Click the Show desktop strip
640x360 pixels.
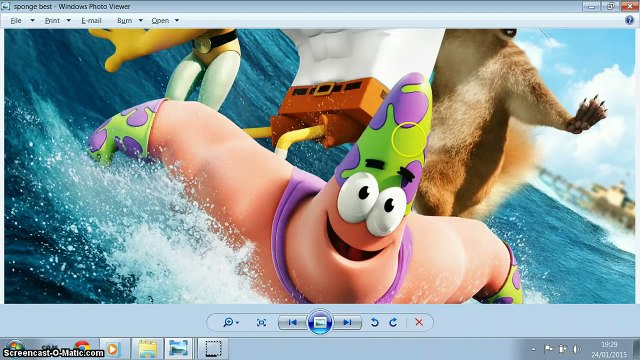637,349
